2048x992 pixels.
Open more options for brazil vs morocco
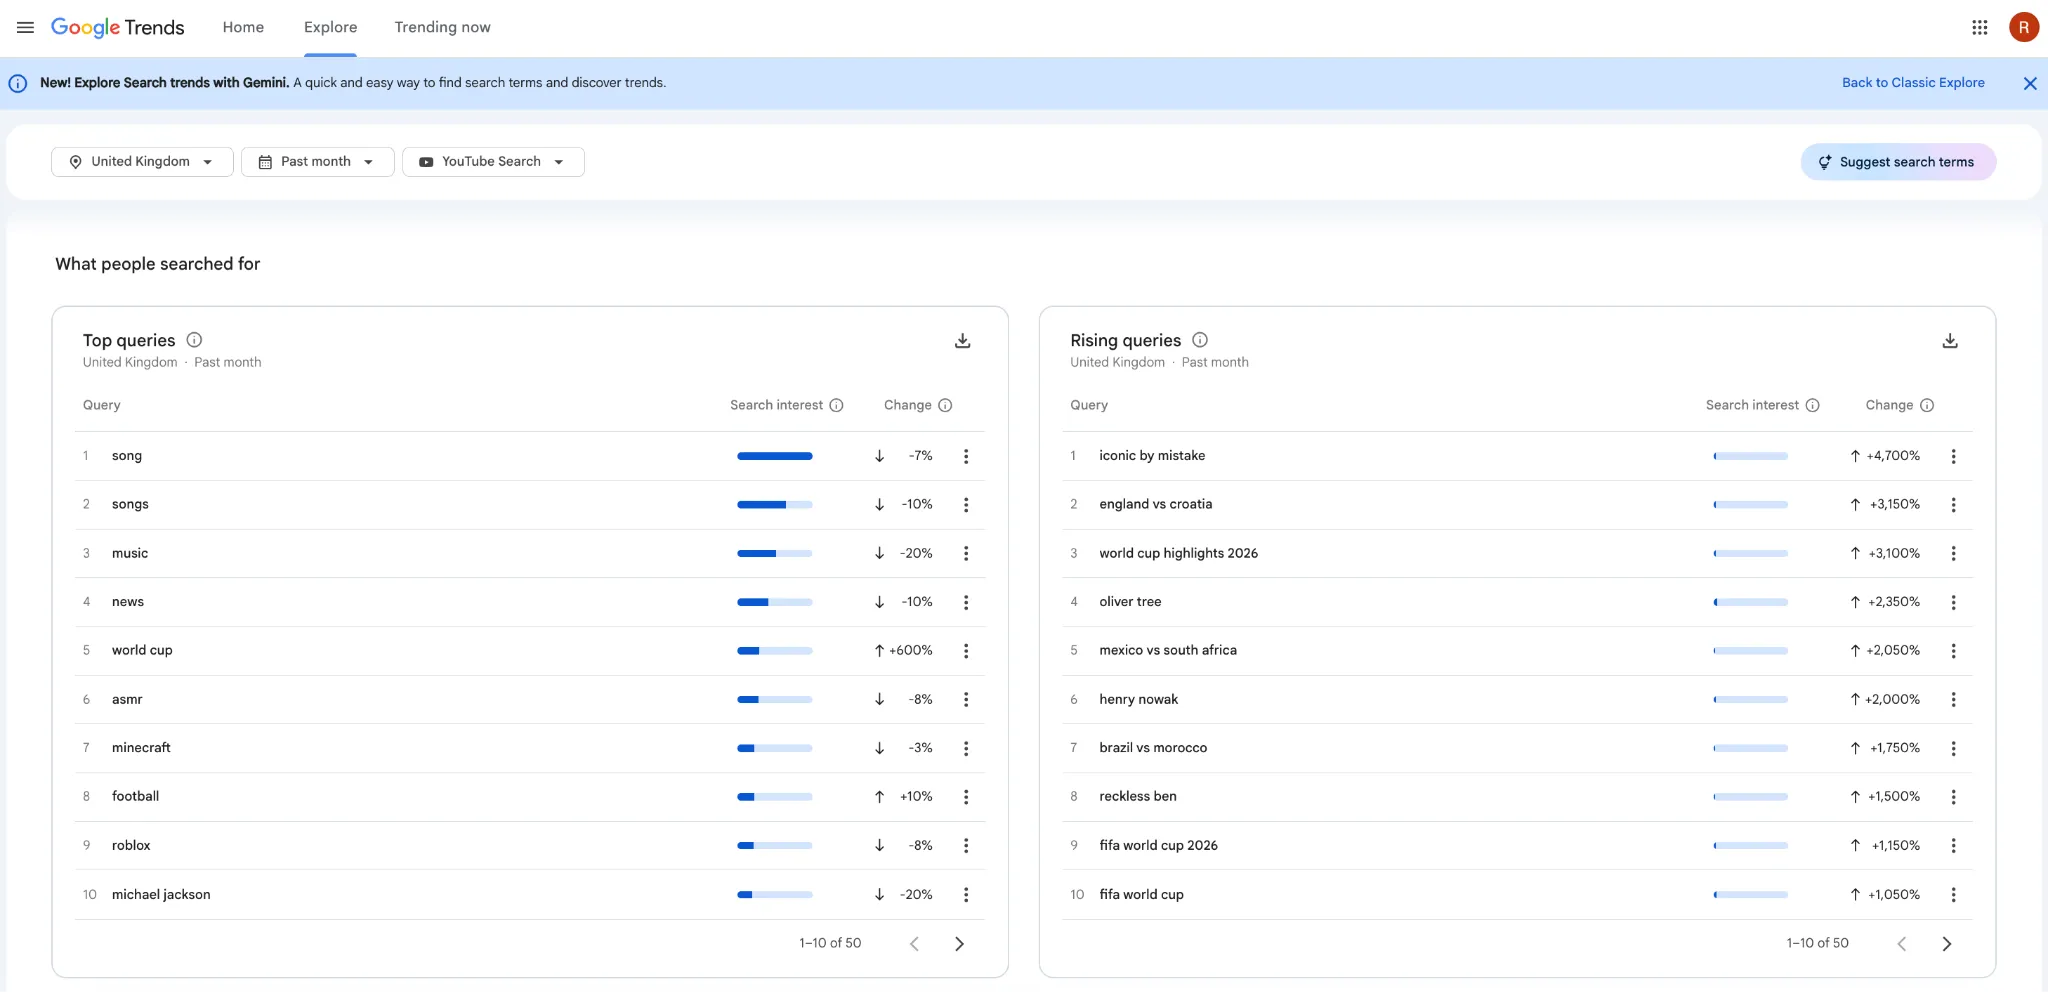[1953, 748]
